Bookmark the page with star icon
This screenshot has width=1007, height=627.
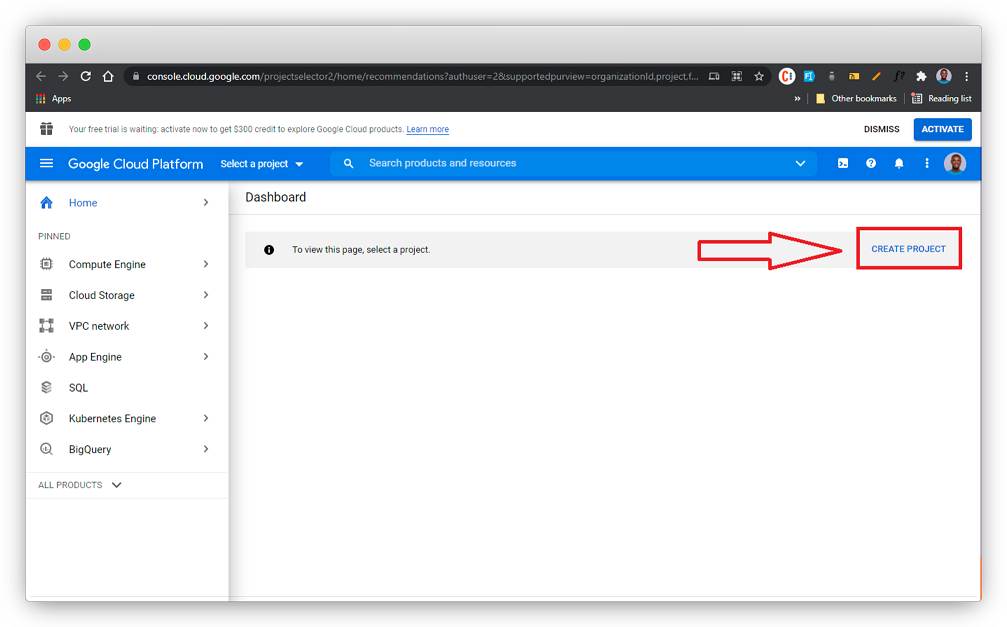(759, 76)
